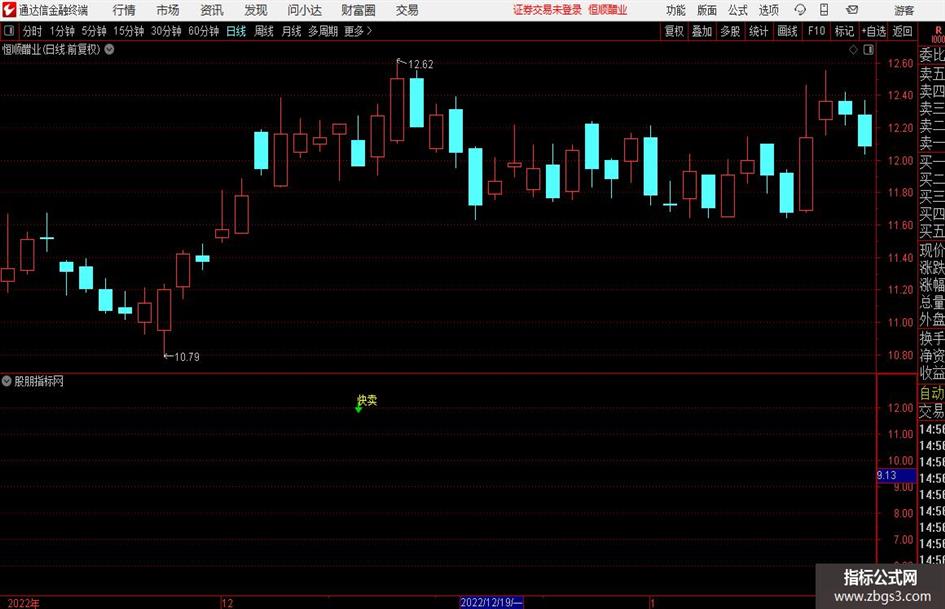
Task: Open the 发现 menu
Action: pos(256,10)
